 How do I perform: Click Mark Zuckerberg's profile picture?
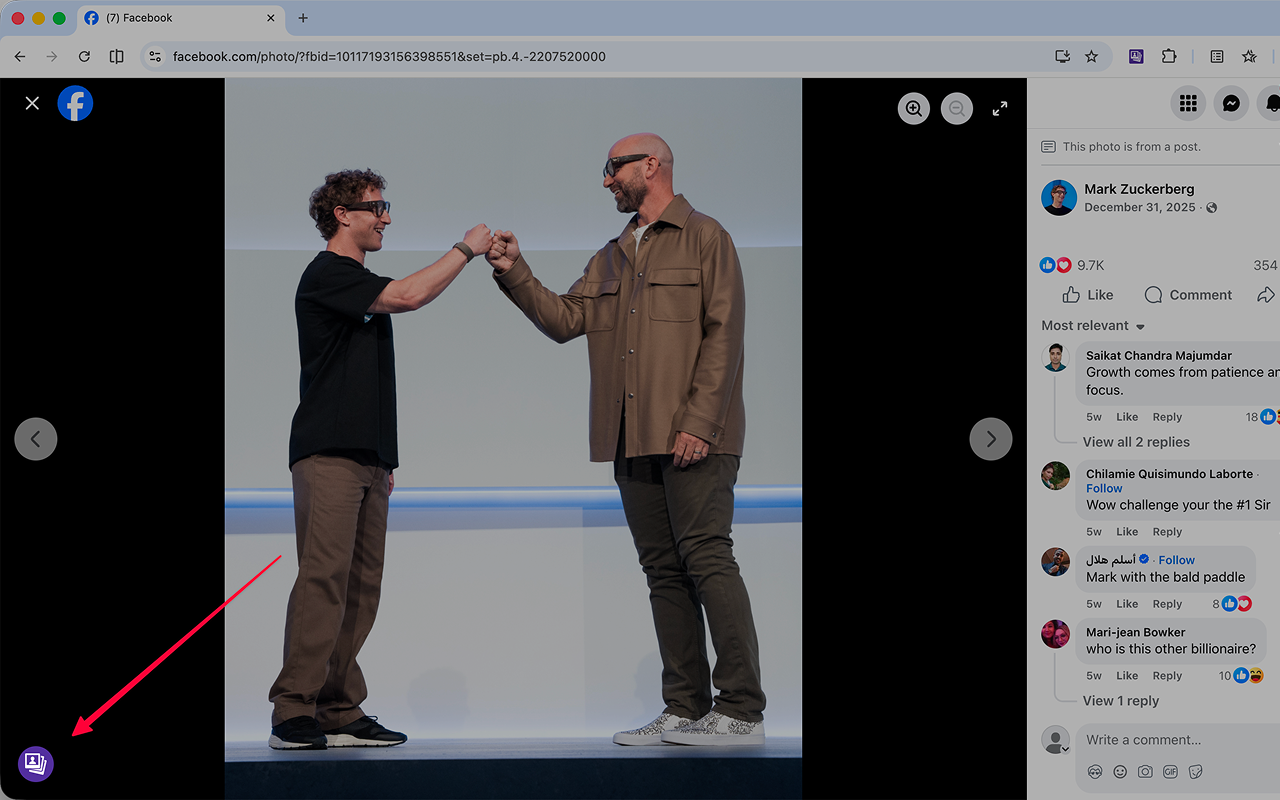(x=1058, y=198)
